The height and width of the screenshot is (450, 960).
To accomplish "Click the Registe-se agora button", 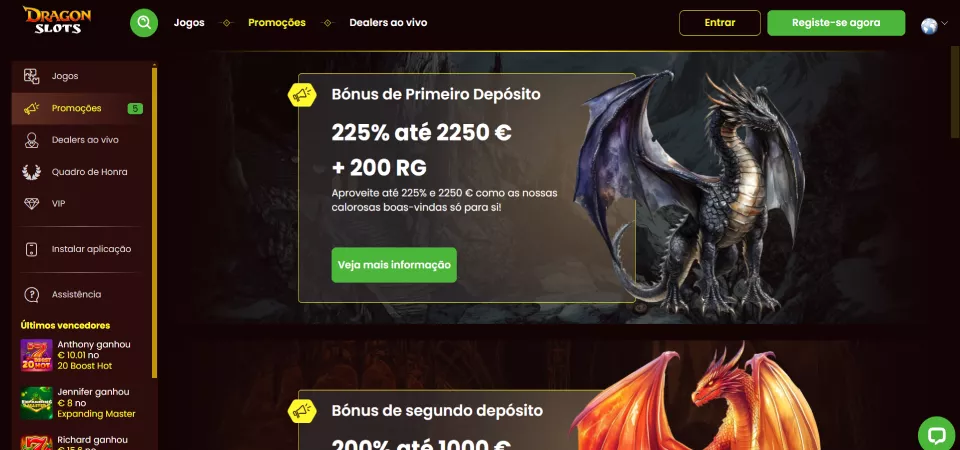I will (x=836, y=23).
